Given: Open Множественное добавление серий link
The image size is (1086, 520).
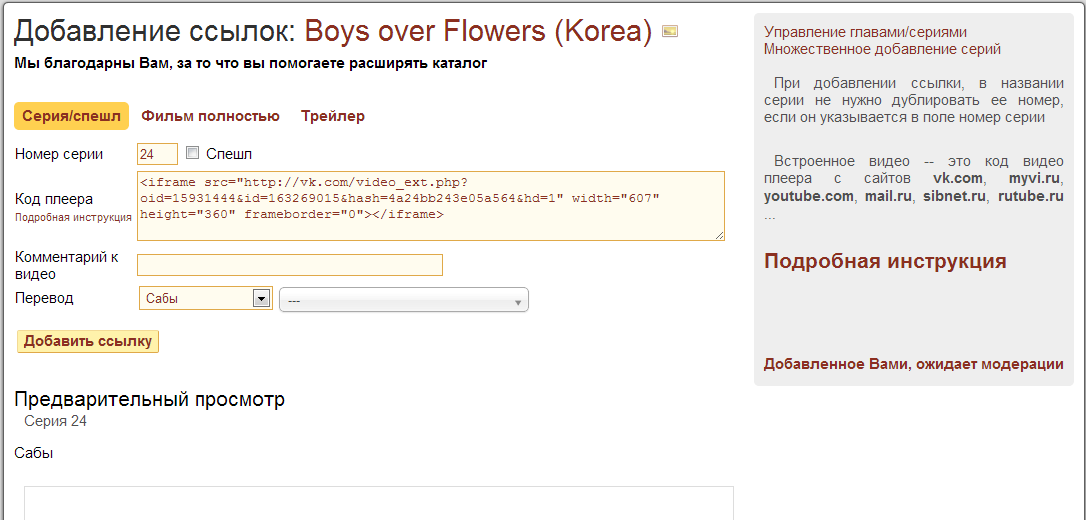Looking at the screenshot, I should pos(882,49).
